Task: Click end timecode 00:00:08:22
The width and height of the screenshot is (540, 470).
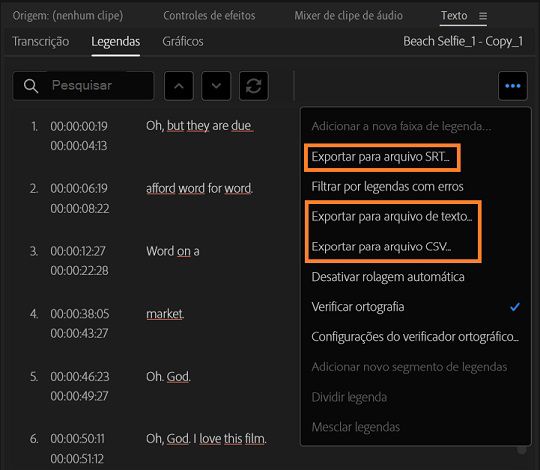Action: click(80, 209)
